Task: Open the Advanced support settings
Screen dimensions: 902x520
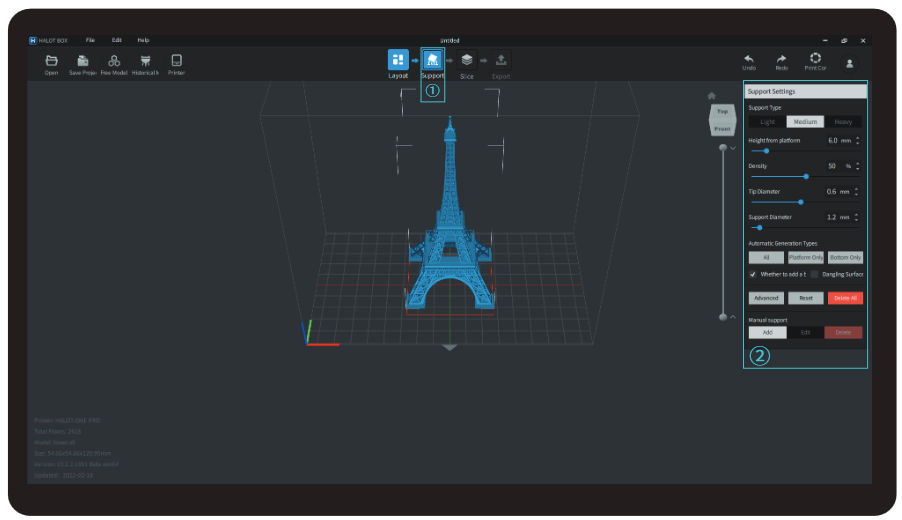Action: click(x=766, y=298)
